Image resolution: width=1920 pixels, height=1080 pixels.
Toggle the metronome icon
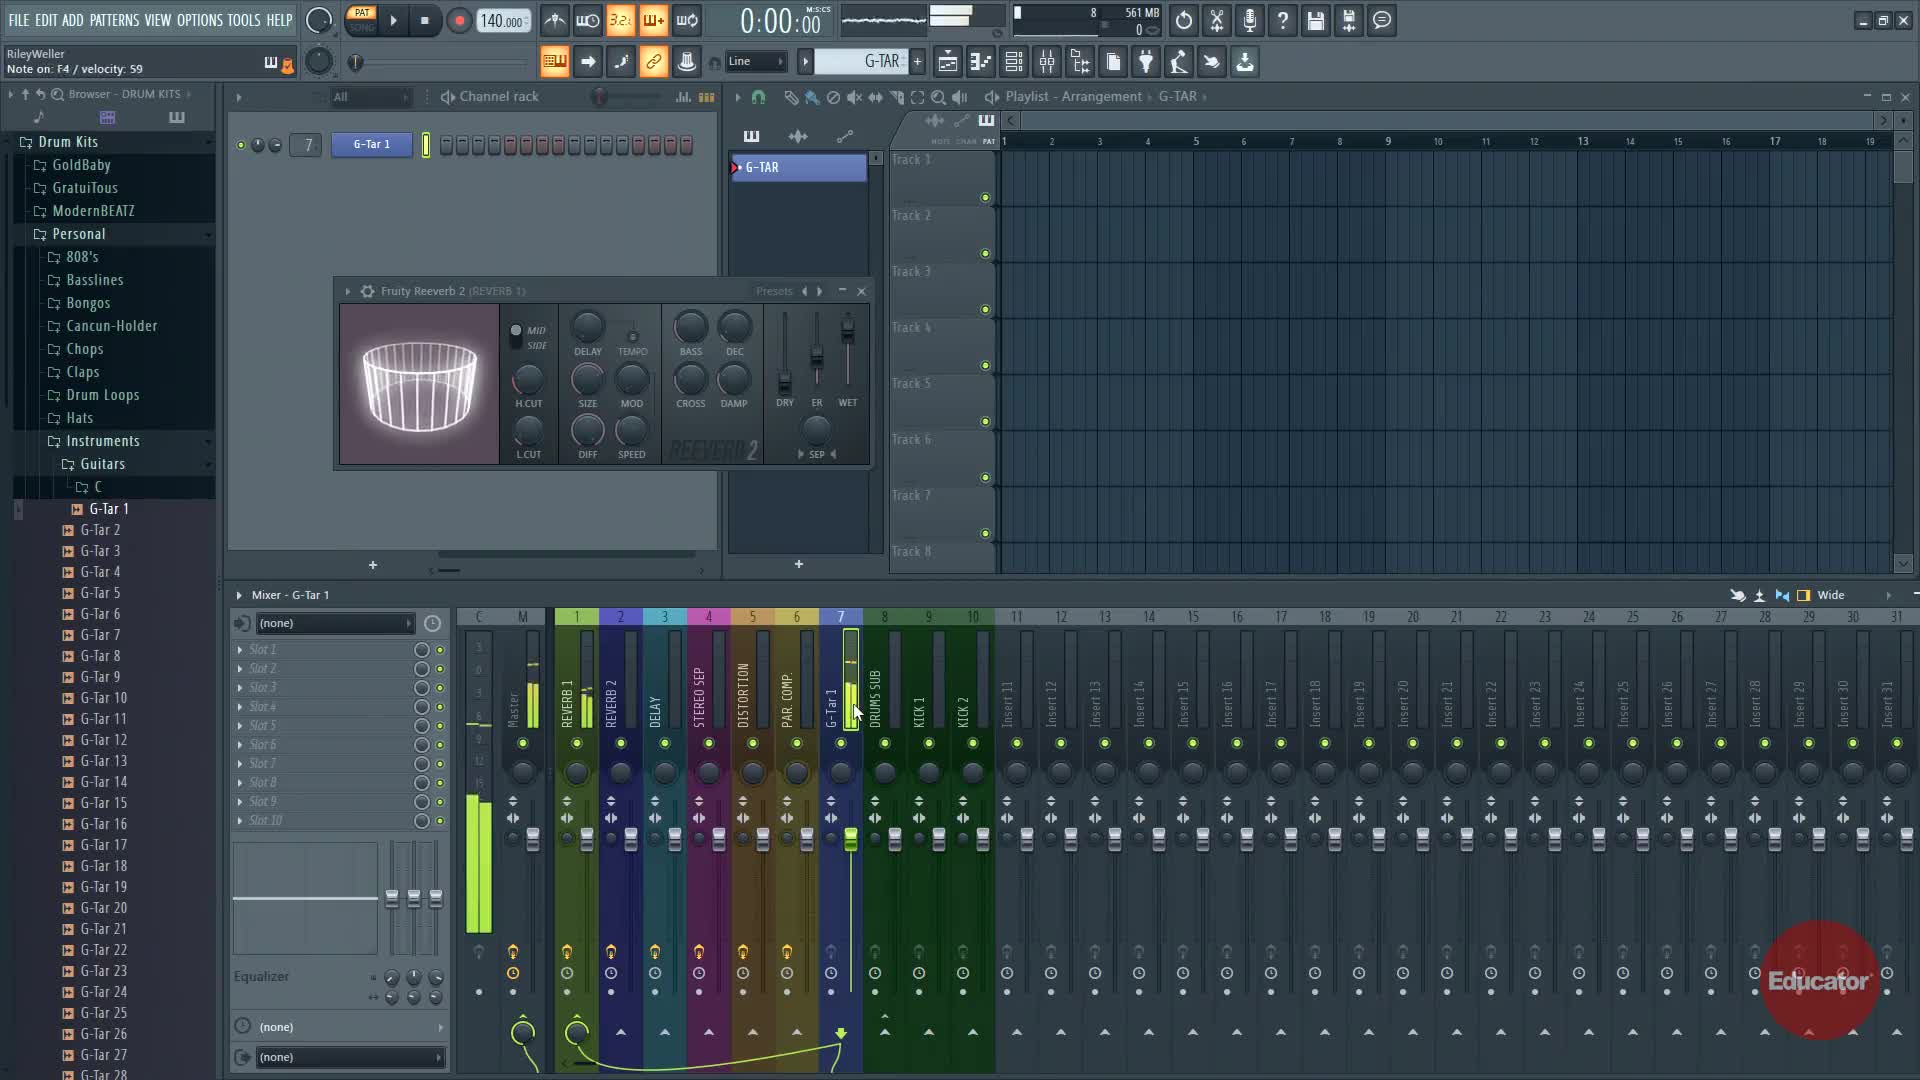pyautogui.click(x=555, y=21)
